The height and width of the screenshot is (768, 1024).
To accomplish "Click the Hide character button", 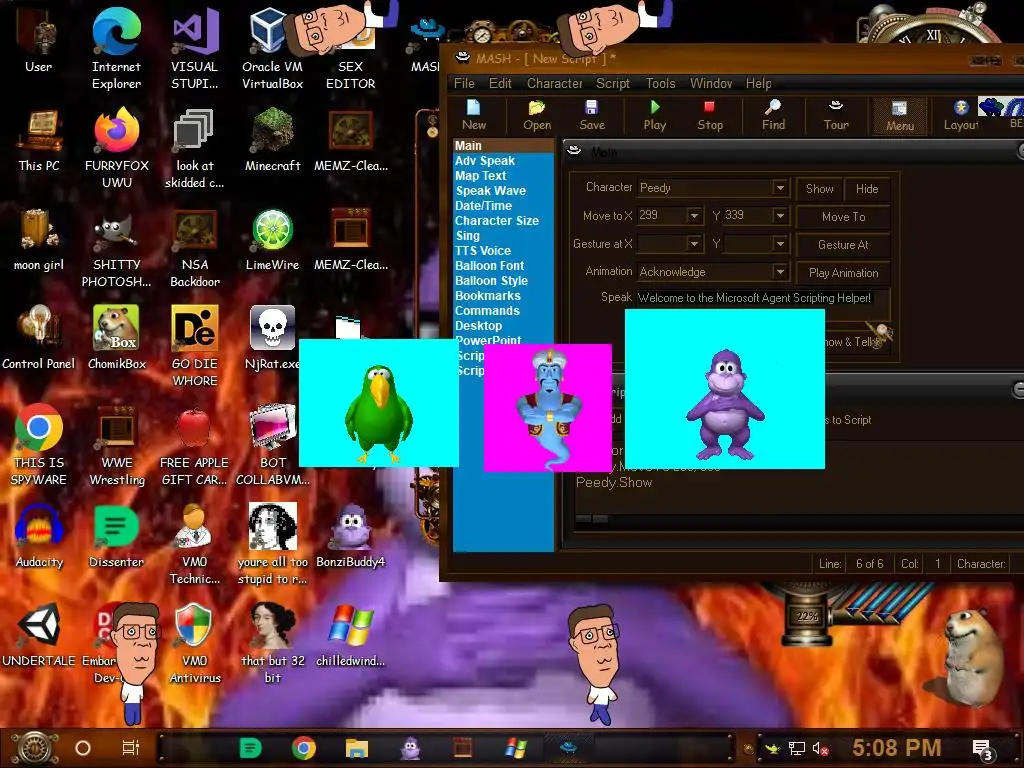I will click(867, 189).
